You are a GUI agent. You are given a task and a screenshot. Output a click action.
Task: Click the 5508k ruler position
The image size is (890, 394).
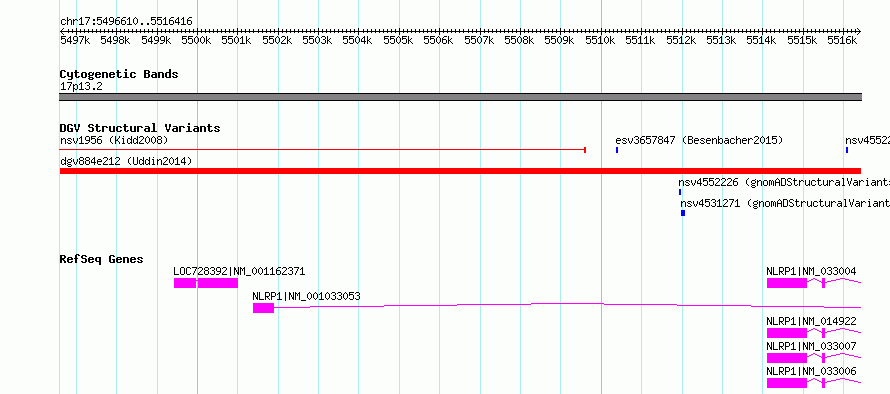pyautogui.click(x=519, y=40)
